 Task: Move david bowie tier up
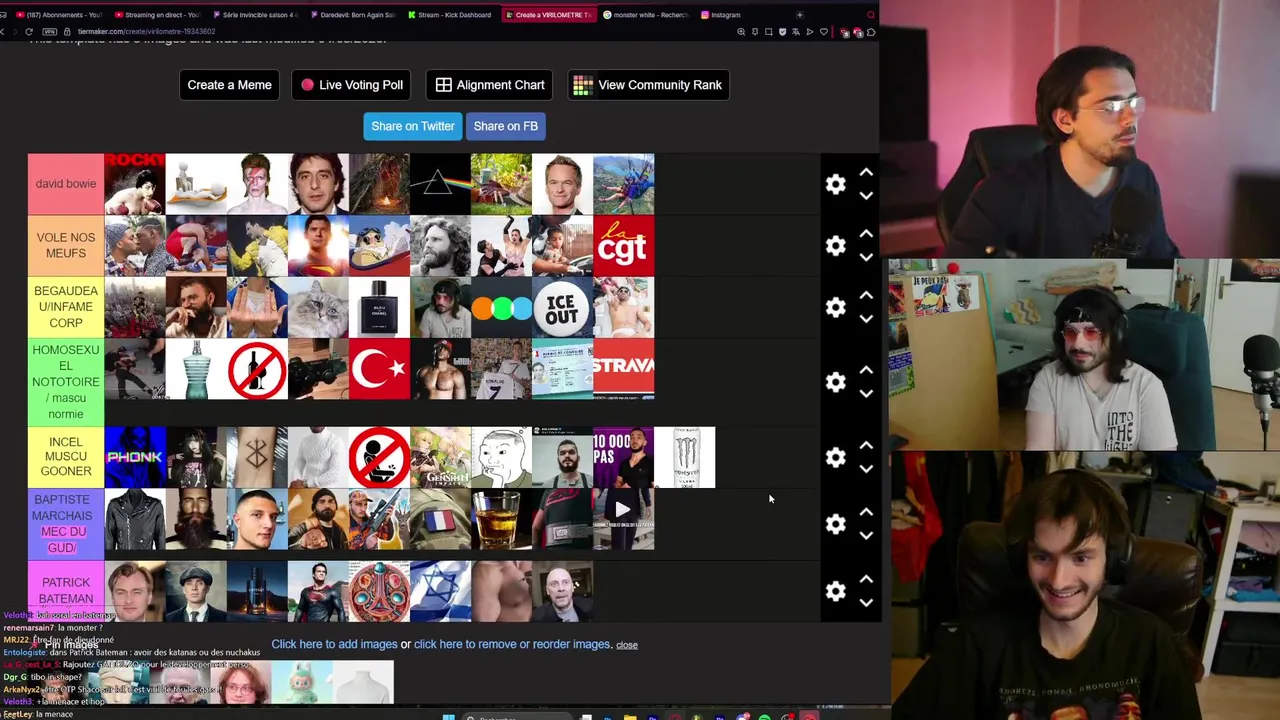pyautogui.click(x=866, y=173)
